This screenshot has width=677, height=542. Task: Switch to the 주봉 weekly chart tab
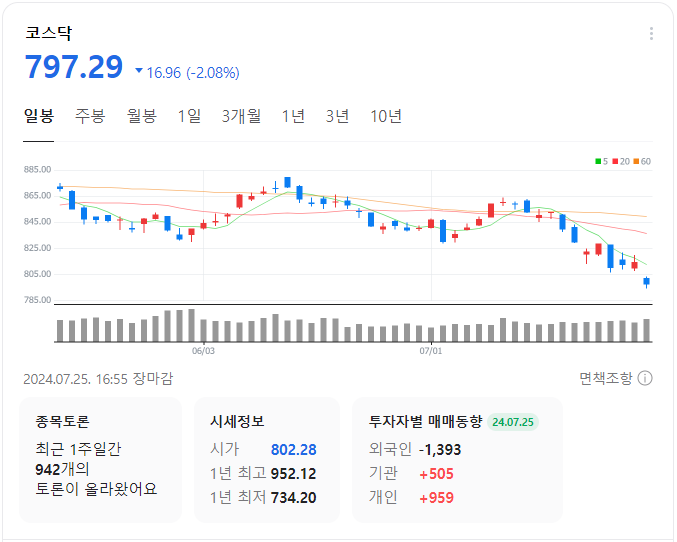point(90,116)
